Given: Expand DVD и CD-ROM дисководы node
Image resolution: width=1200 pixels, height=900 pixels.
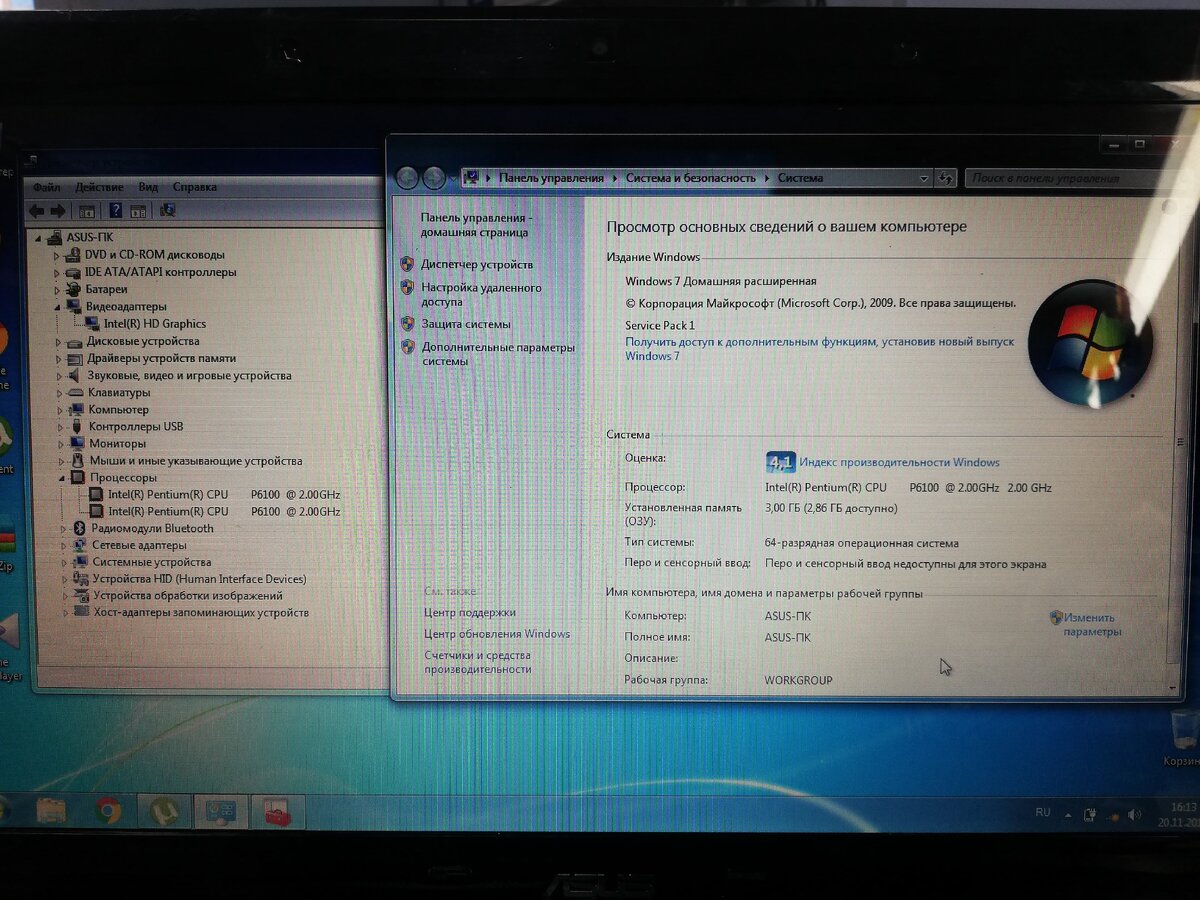Looking at the screenshot, I should 57,256.
